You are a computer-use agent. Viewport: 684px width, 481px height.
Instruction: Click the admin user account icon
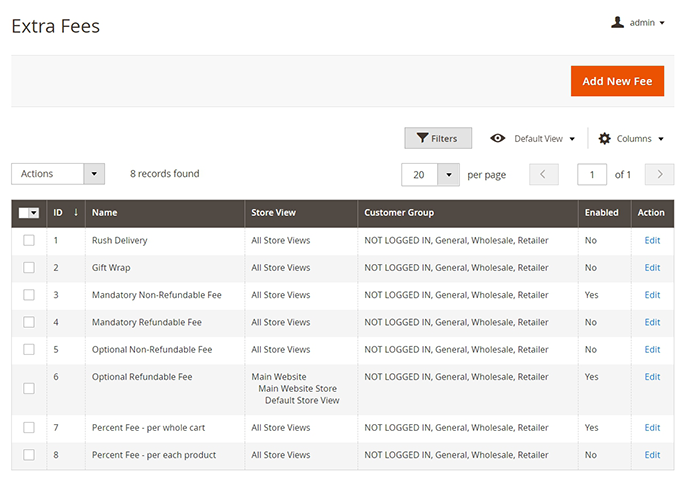click(x=617, y=22)
